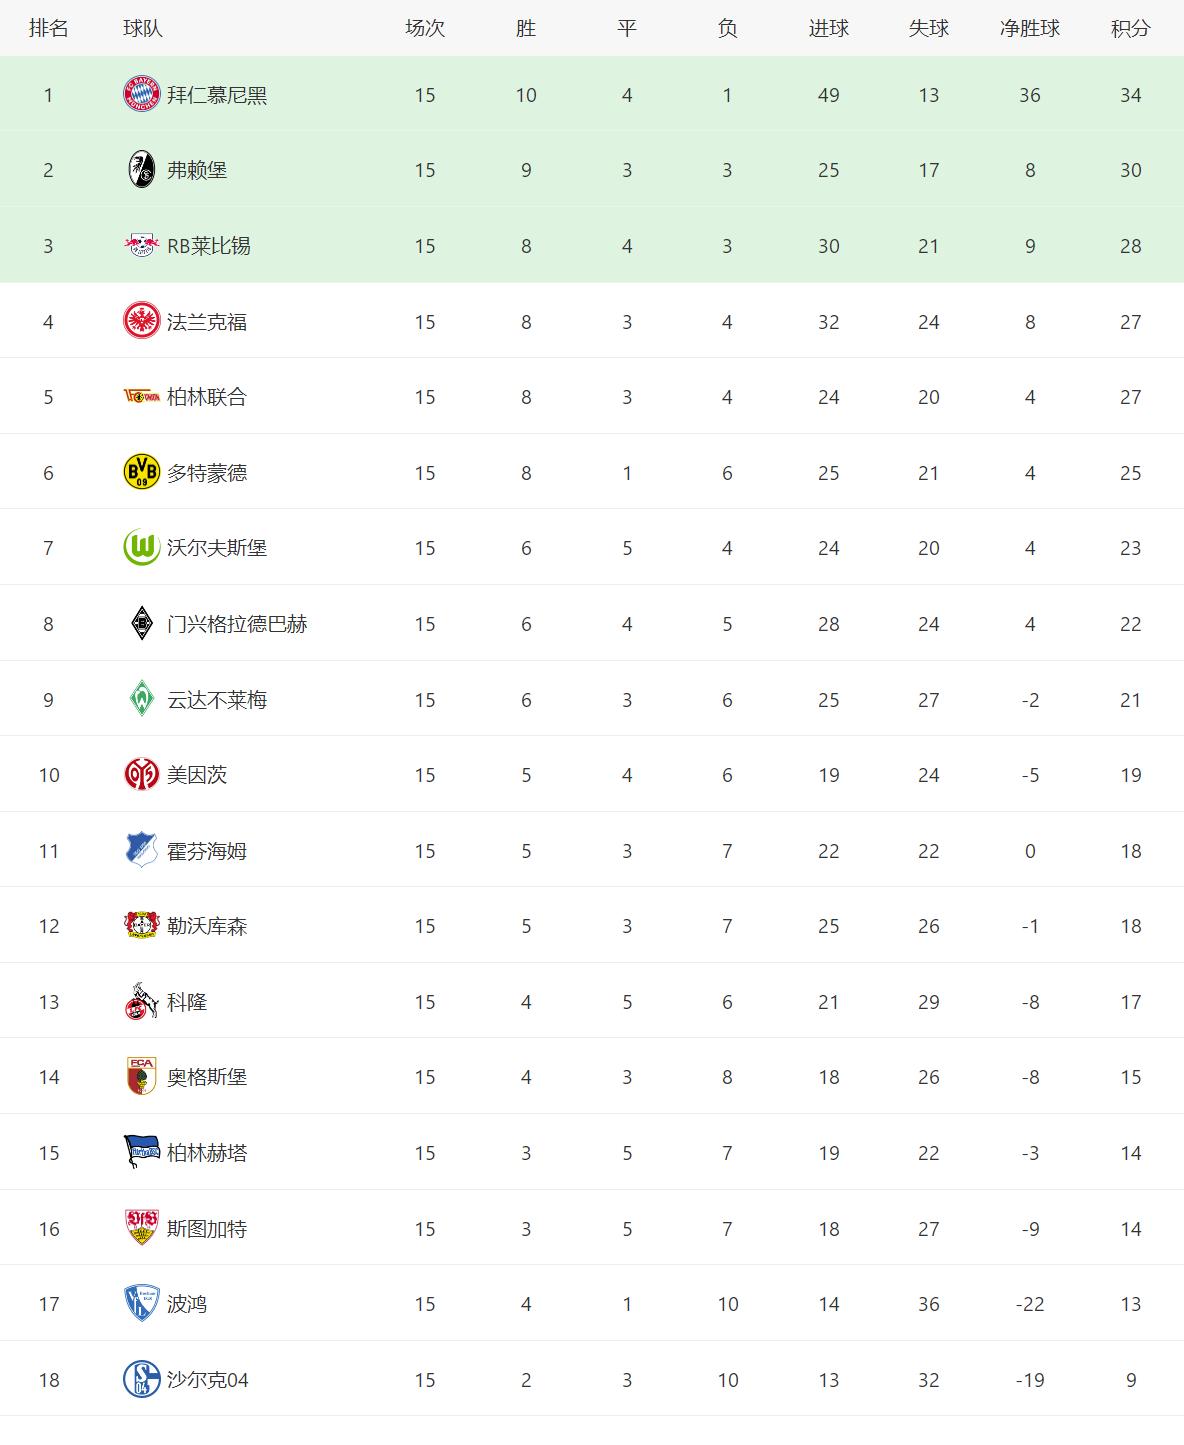Click the Mainz 05 red logo
The height and width of the screenshot is (1445, 1184).
click(x=141, y=775)
